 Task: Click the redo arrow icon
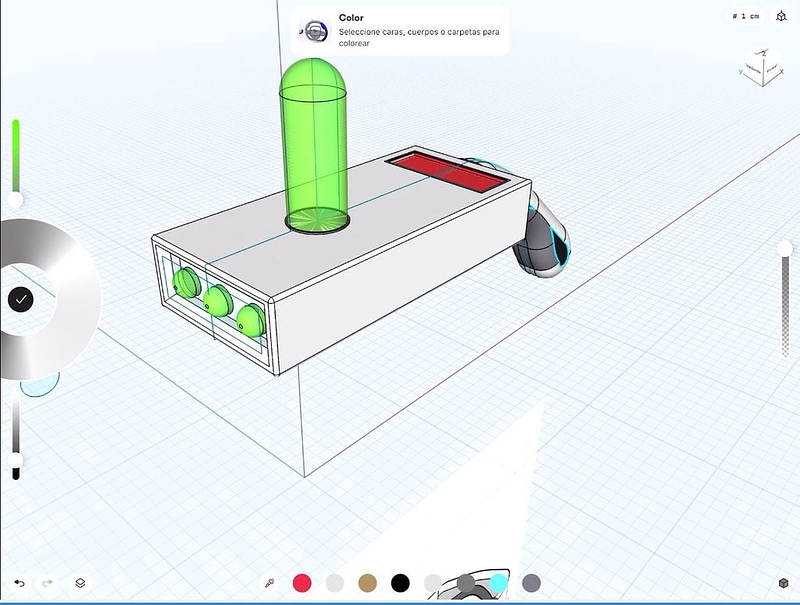[x=47, y=583]
